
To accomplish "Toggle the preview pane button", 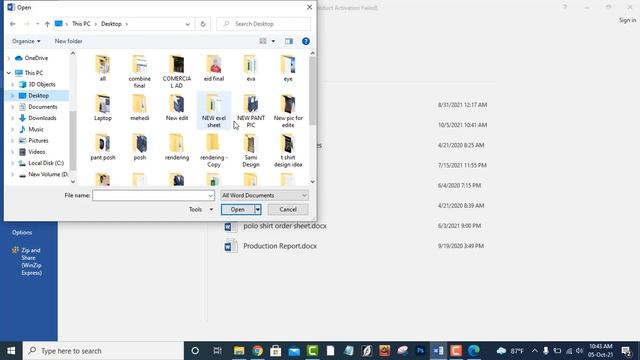I will (289, 41).
